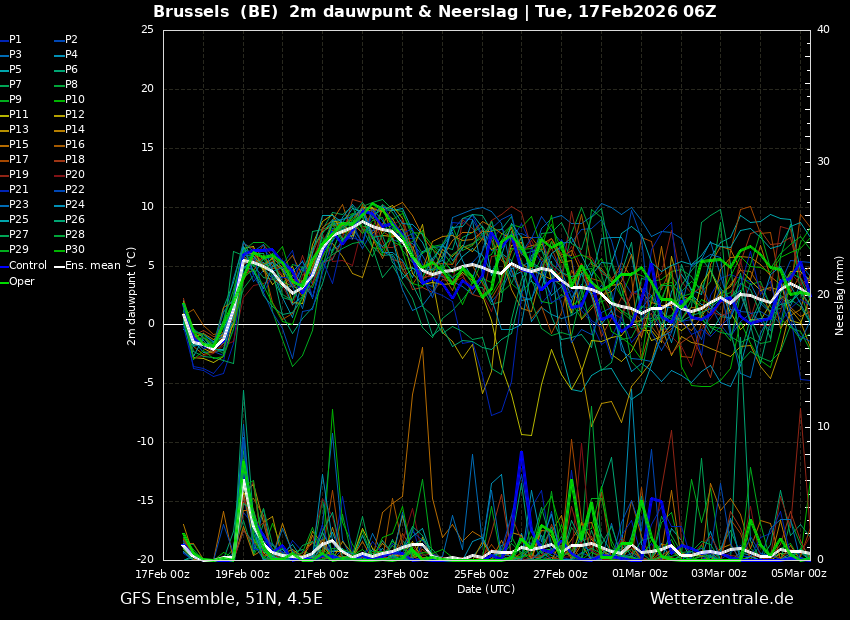Click the 25Feb 00z date tick label
The width and height of the screenshot is (850, 620).
(481, 574)
